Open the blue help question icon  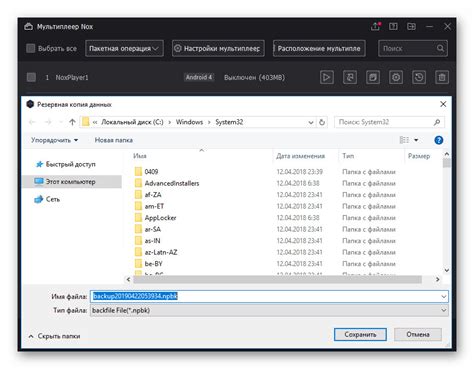point(439,140)
